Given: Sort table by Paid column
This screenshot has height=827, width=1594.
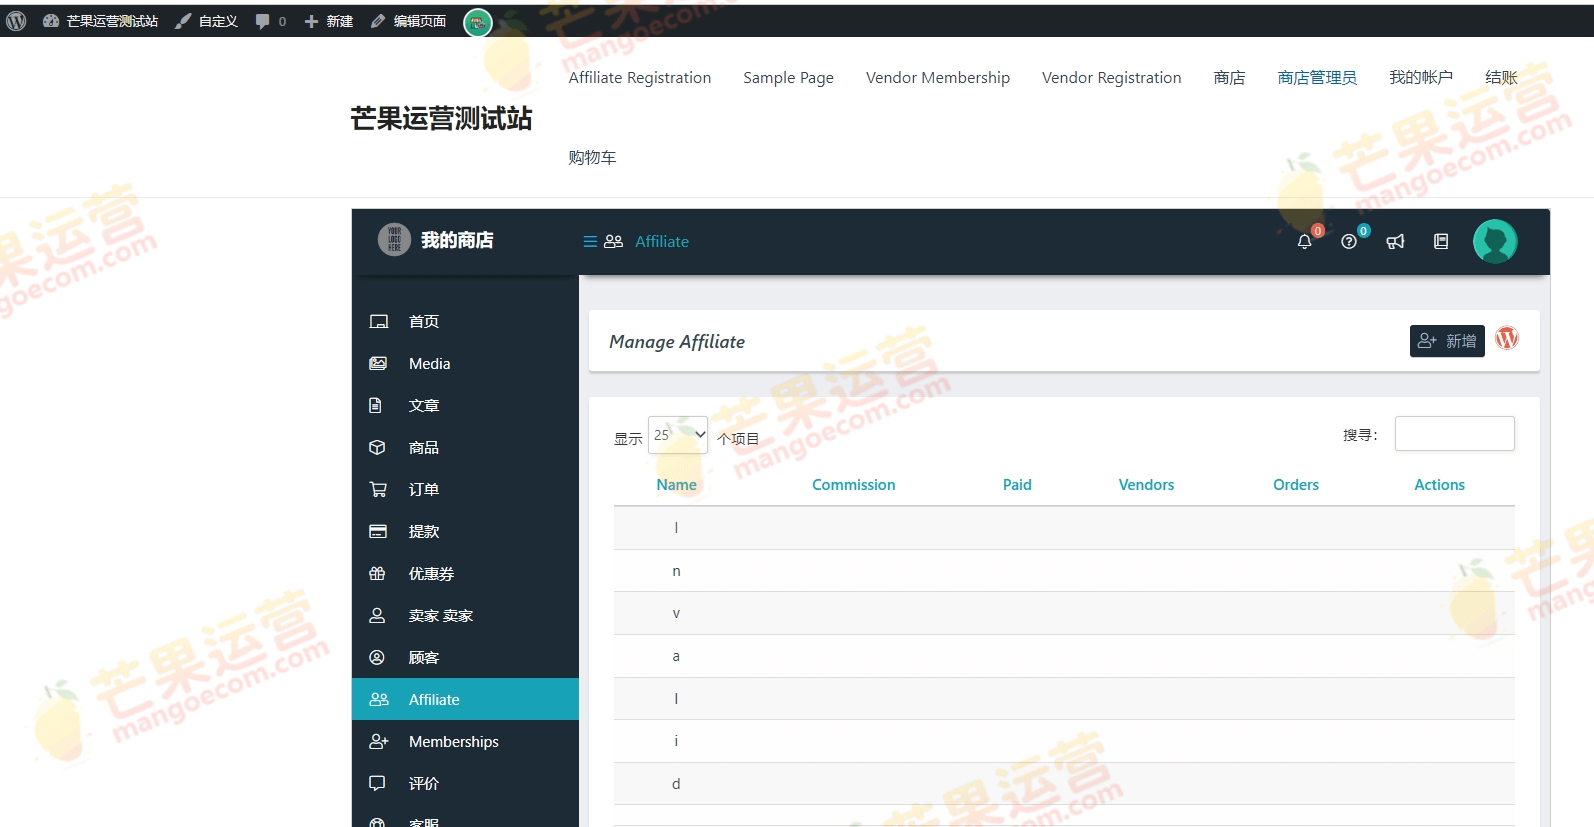Looking at the screenshot, I should tap(1017, 485).
